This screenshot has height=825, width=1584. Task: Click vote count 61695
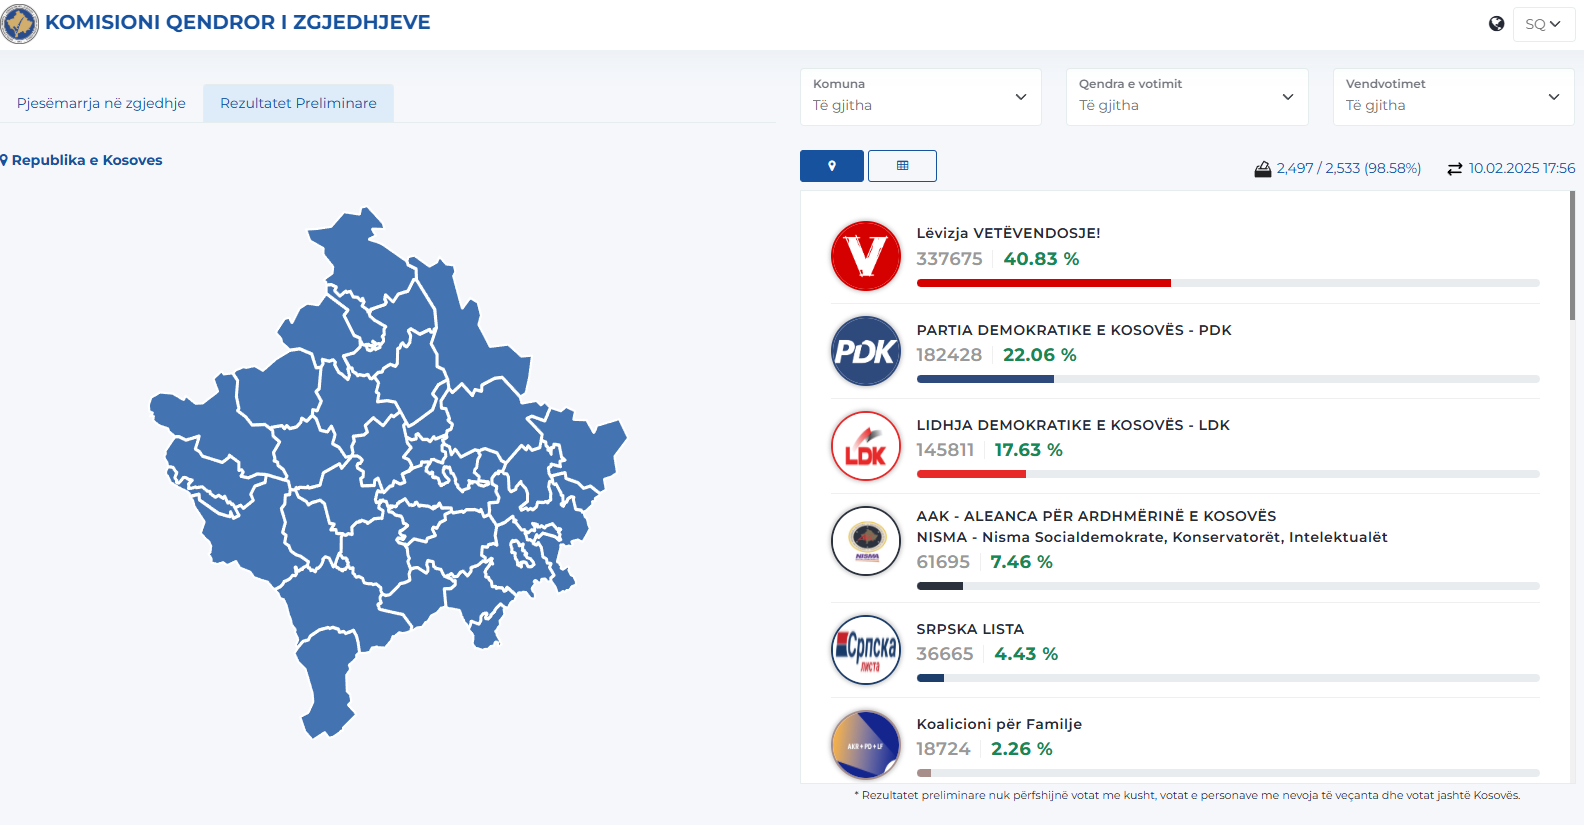pos(943,562)
